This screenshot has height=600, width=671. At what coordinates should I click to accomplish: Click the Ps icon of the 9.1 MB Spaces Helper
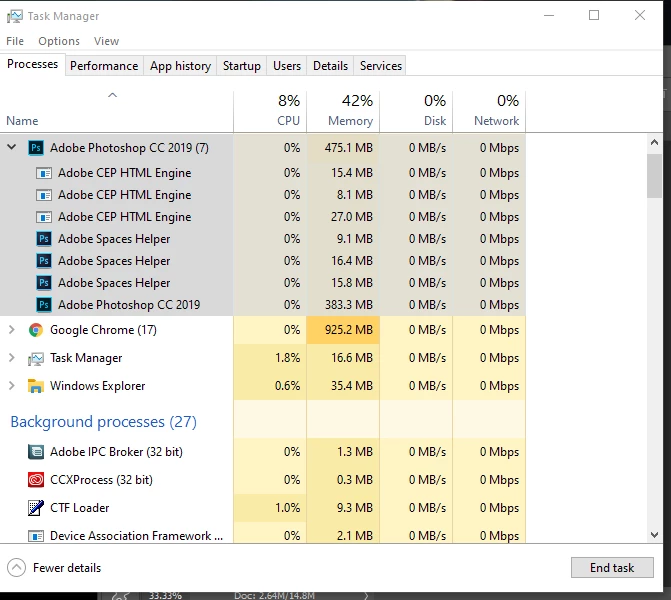click(44, 239)
